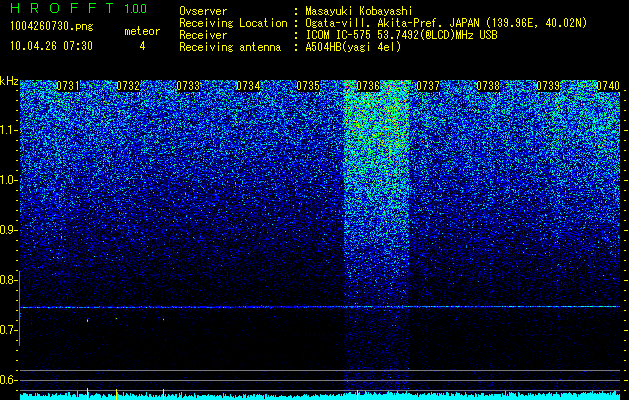Click the 0.7 kHz axis tick label
Image resolution: width=629 pixels, height=400 pixels.
(x=8, y=330)
